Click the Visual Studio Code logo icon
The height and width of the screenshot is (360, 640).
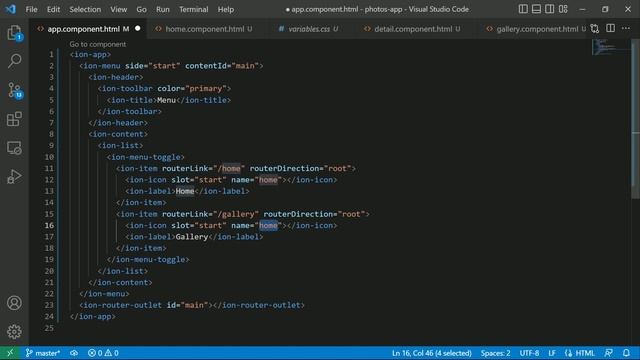(11, 9)
